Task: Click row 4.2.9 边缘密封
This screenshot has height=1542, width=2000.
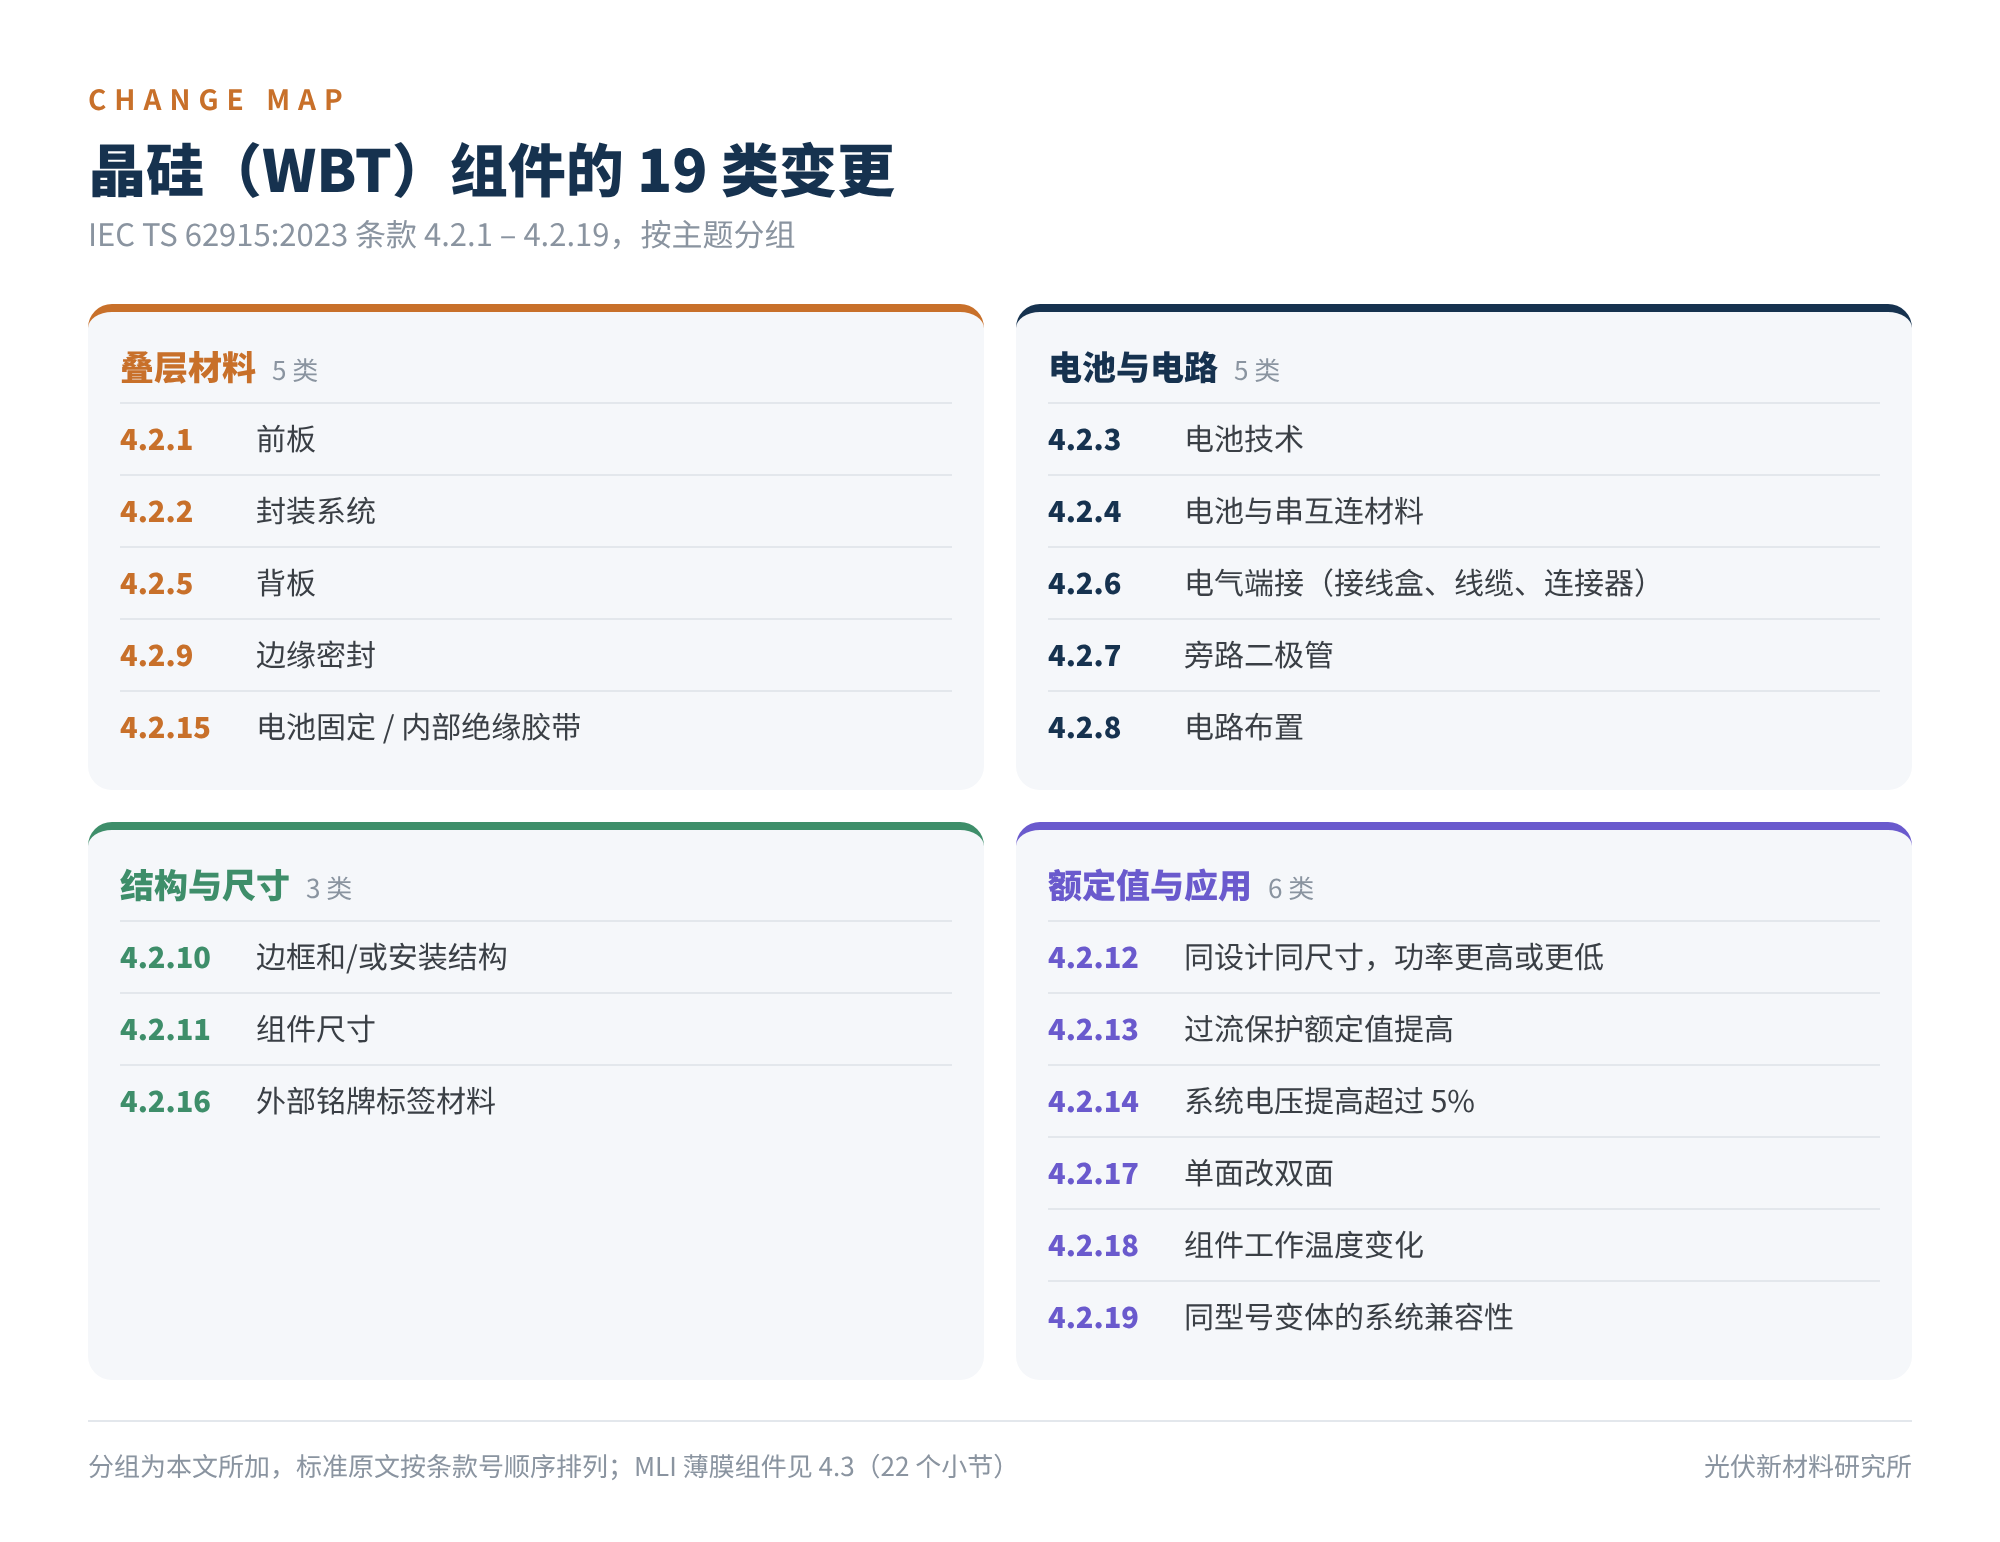Action: coord(536,655)
